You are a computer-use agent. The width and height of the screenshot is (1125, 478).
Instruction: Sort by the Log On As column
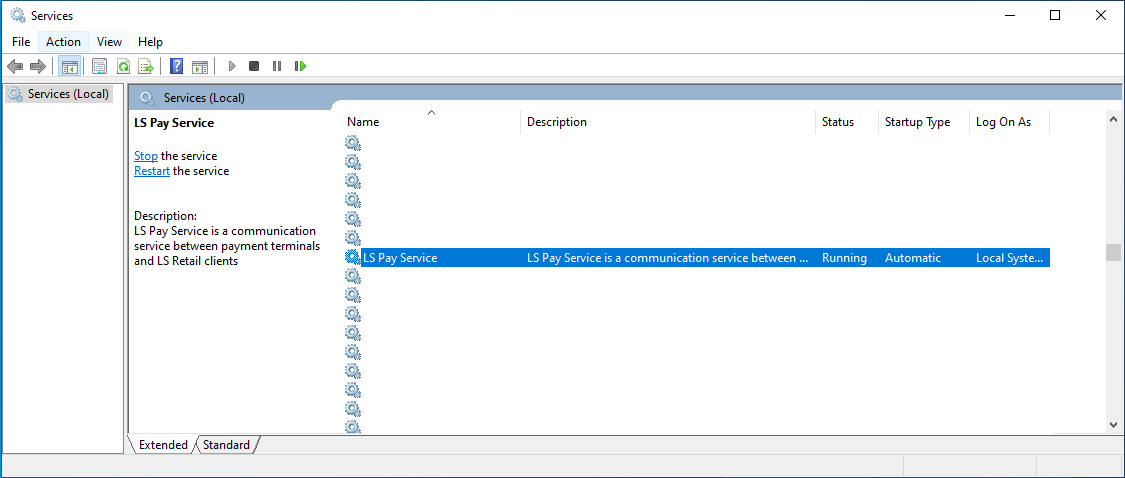(1009, 122)
